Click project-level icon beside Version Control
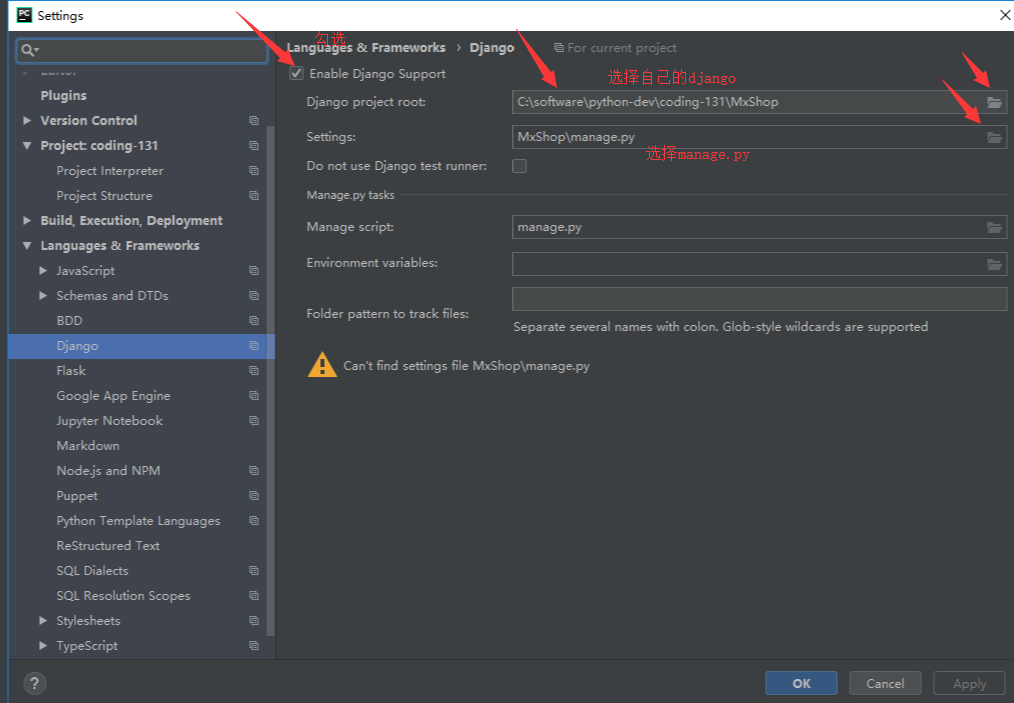 point(254,120)
